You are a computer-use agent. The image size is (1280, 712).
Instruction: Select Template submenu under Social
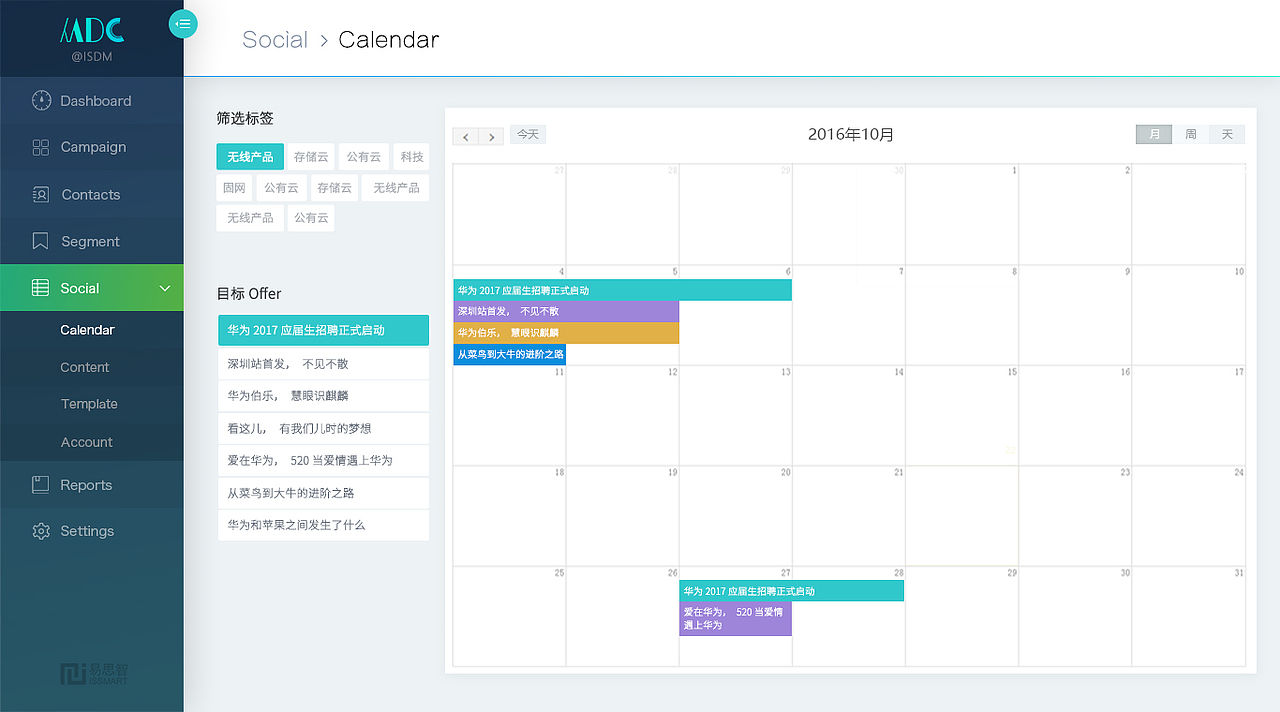click(x=89, y=404)
